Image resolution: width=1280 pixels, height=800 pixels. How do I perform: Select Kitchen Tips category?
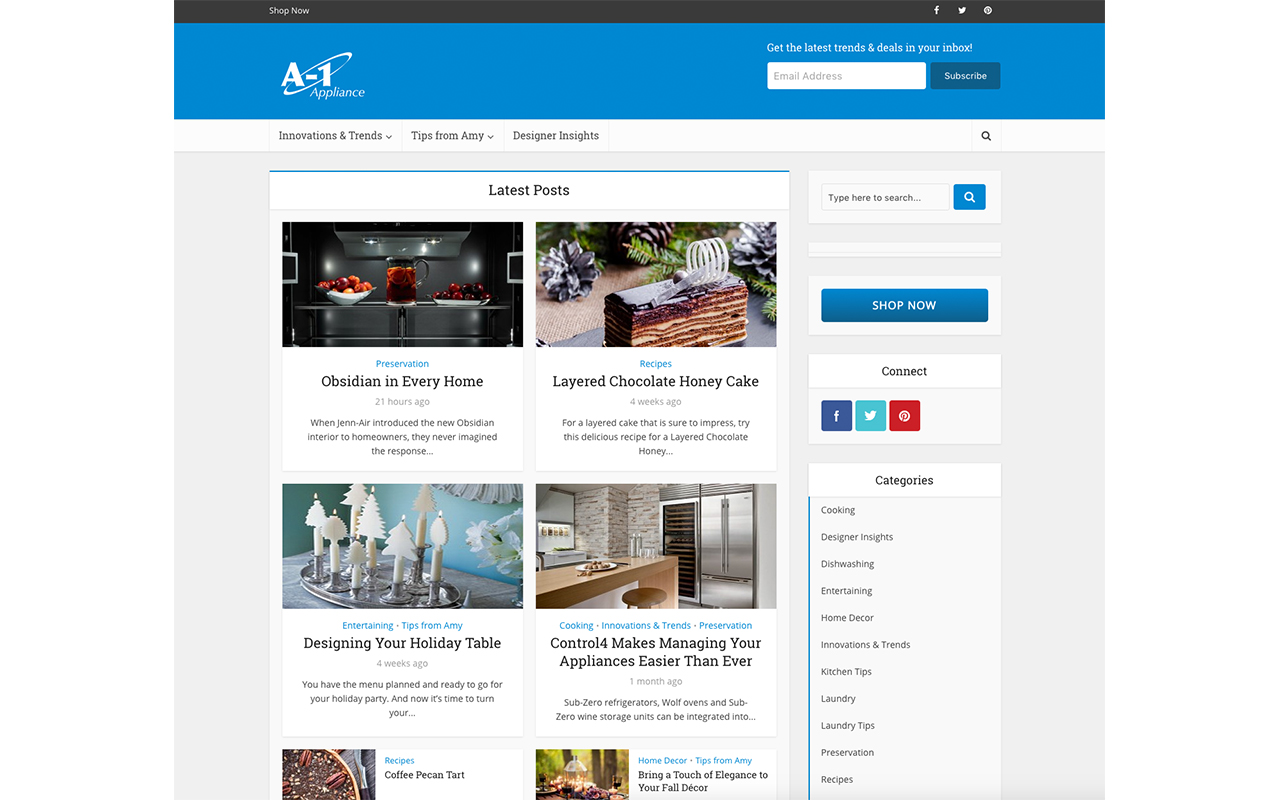(847, 672)
